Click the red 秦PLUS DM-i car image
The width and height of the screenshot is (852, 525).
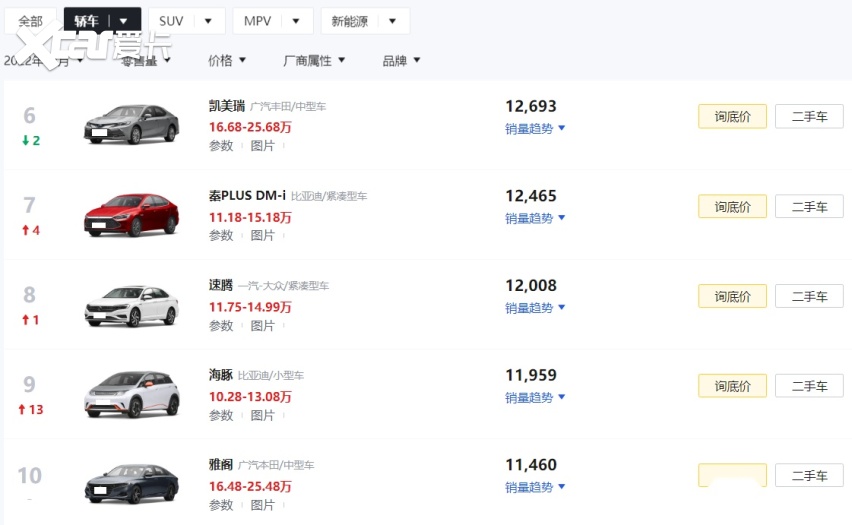(x=131, y=213)
